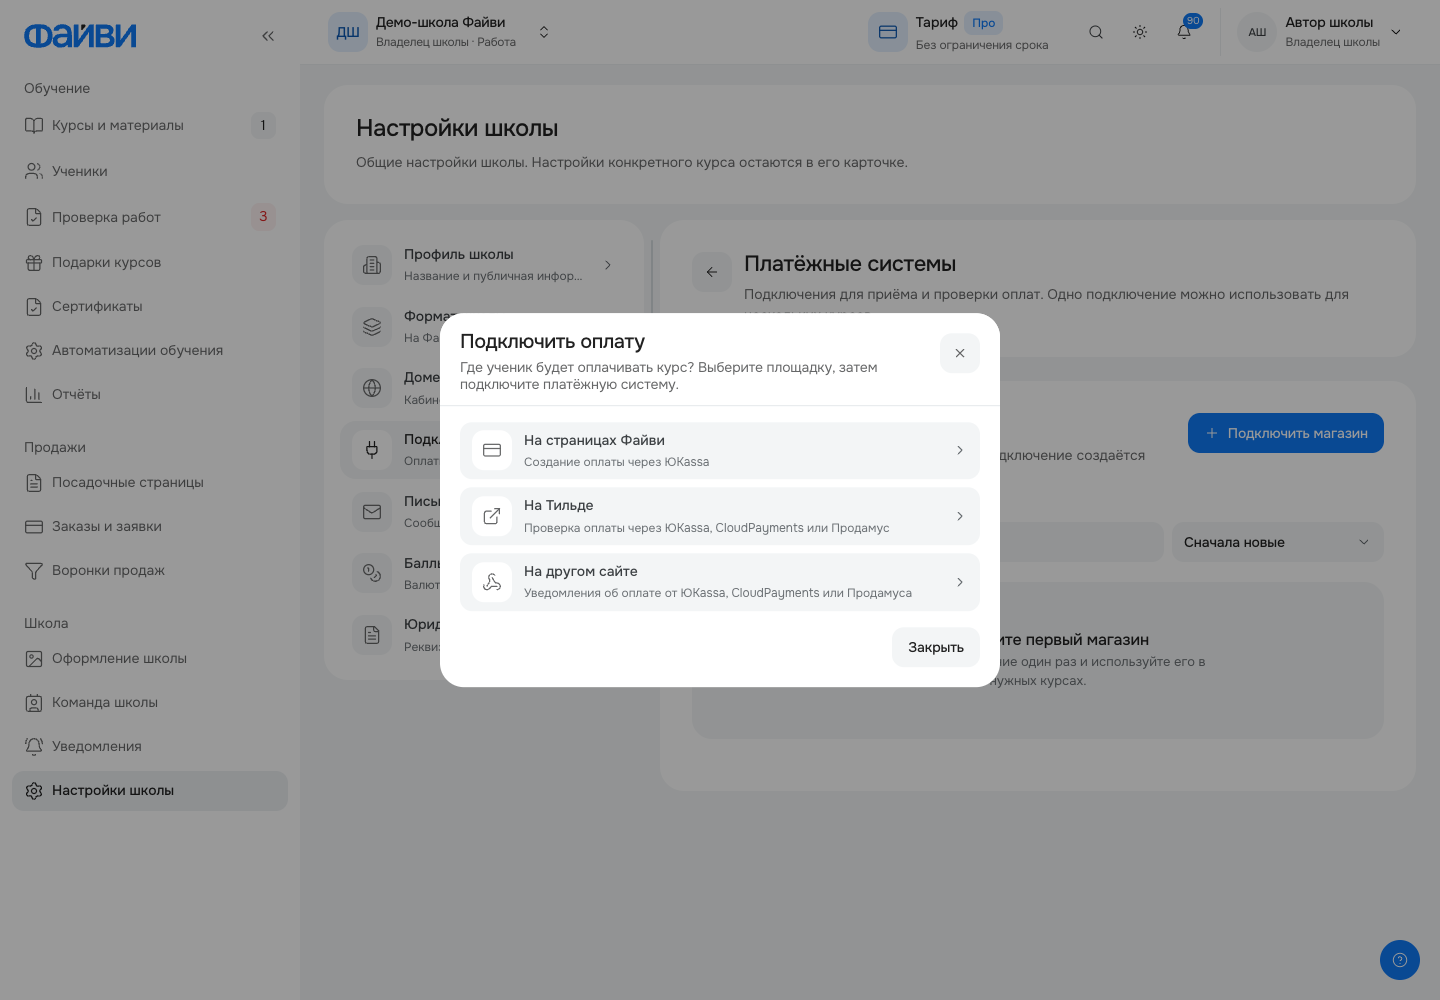The image size is (1440, 1000).
Task: Close the Подключить оплату dialog with X
Action: click(x=960, y=353)
